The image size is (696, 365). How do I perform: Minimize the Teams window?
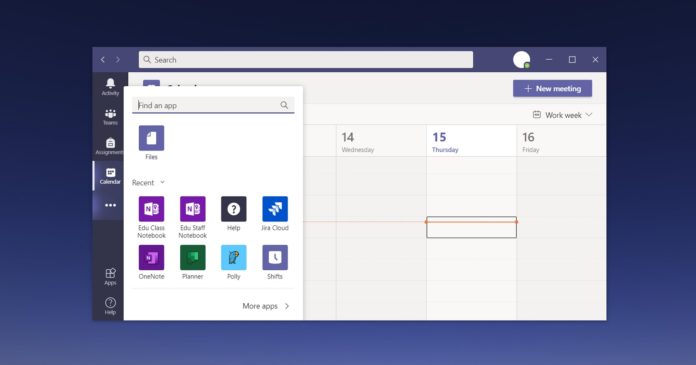click(549, 60)
